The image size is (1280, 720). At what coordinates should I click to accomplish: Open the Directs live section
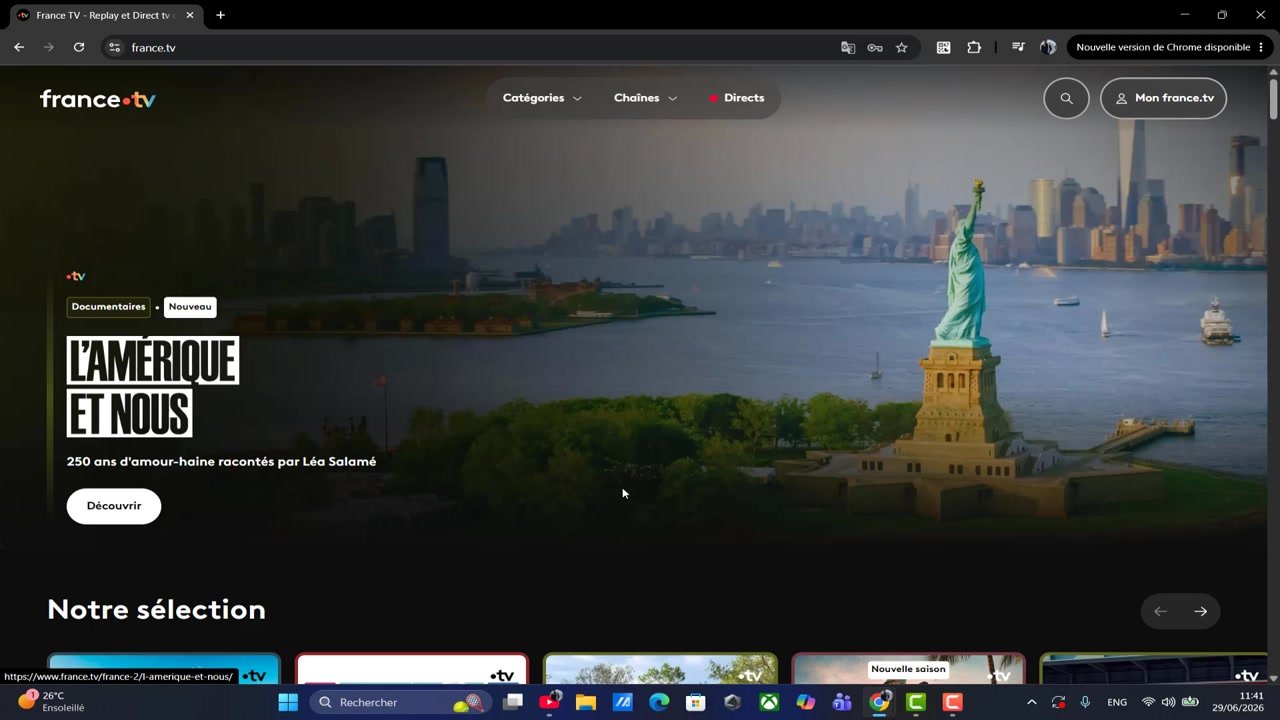pyautogui.click(x=736, y=98)
